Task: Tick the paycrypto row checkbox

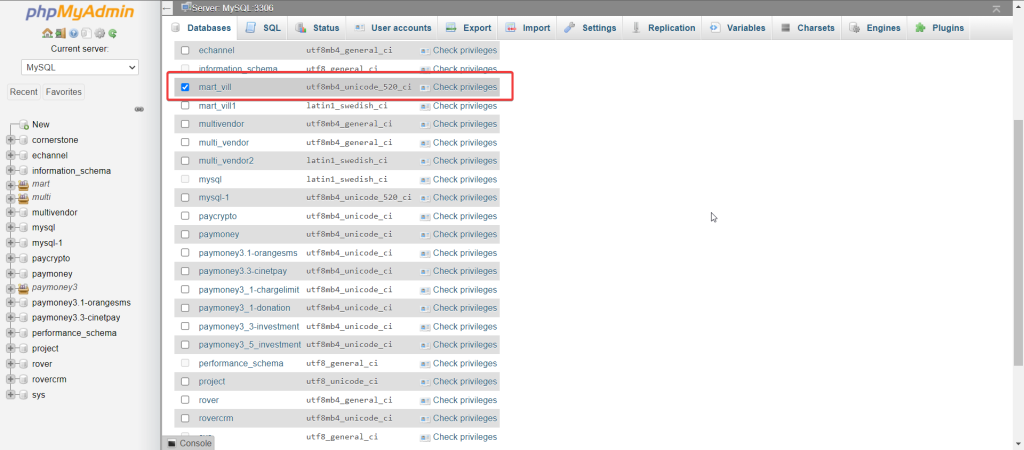Action: click(x=185, y=216)
